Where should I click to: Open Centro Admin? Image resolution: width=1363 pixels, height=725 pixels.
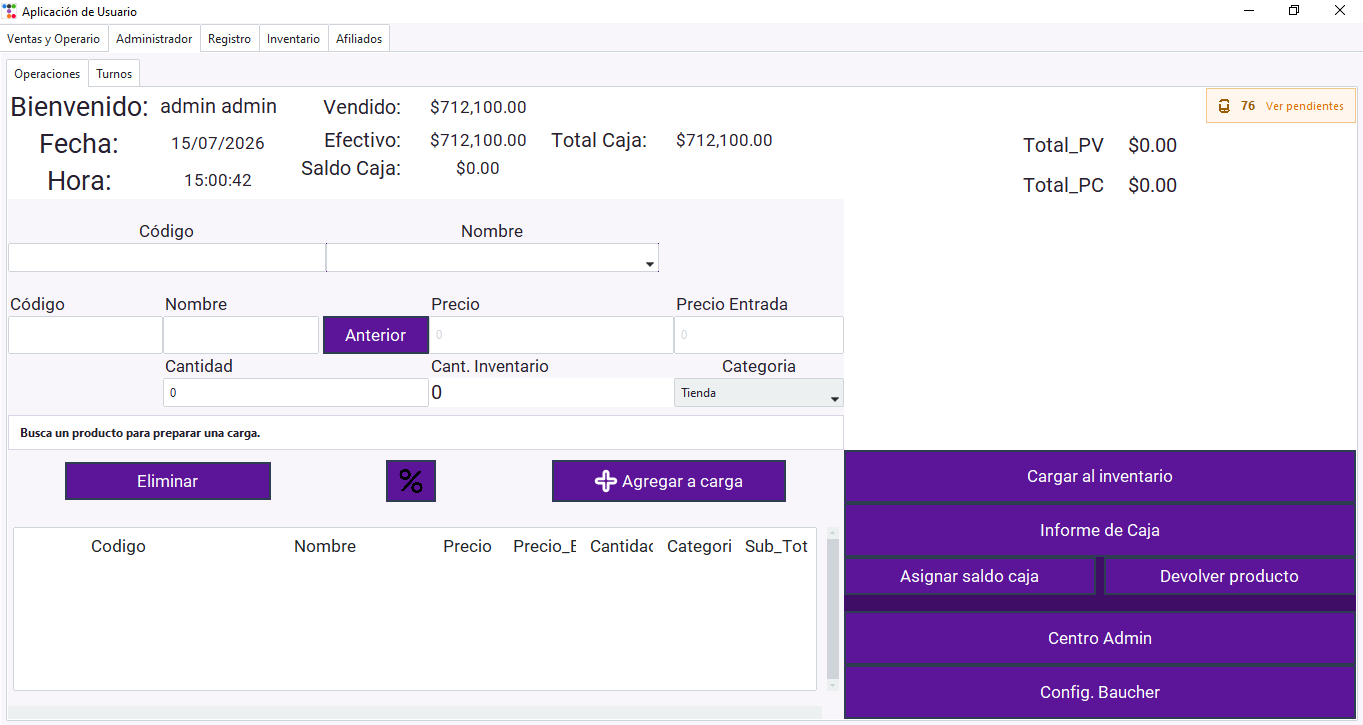tap(1100, 639)
